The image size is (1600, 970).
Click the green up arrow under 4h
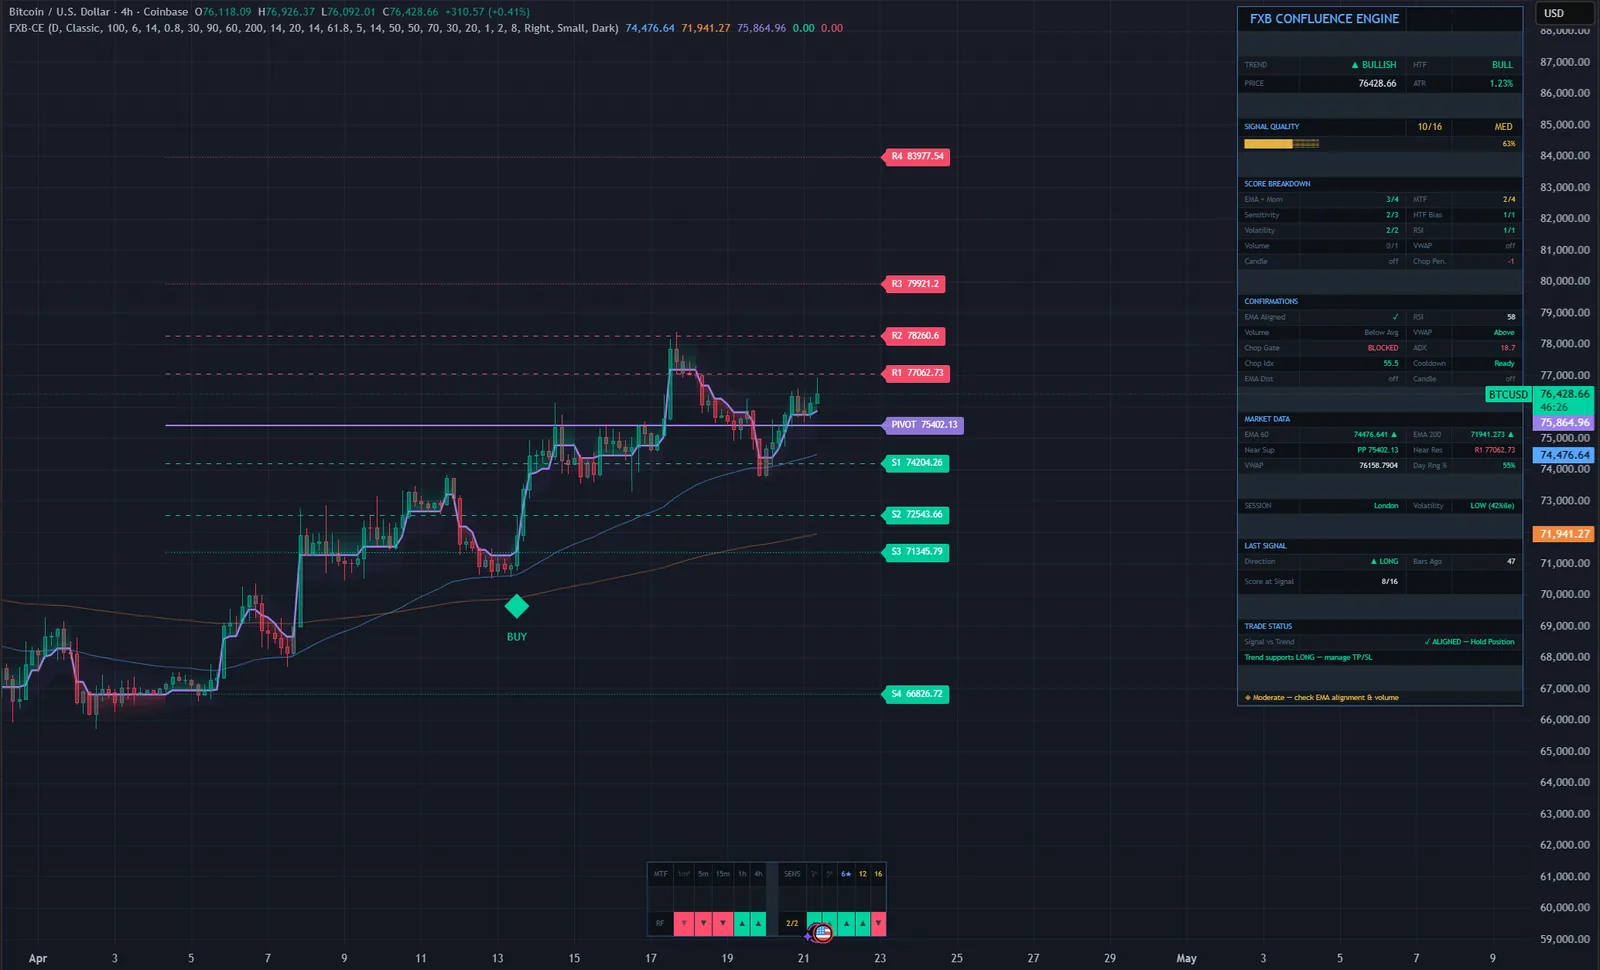click(x=758, y=923)
